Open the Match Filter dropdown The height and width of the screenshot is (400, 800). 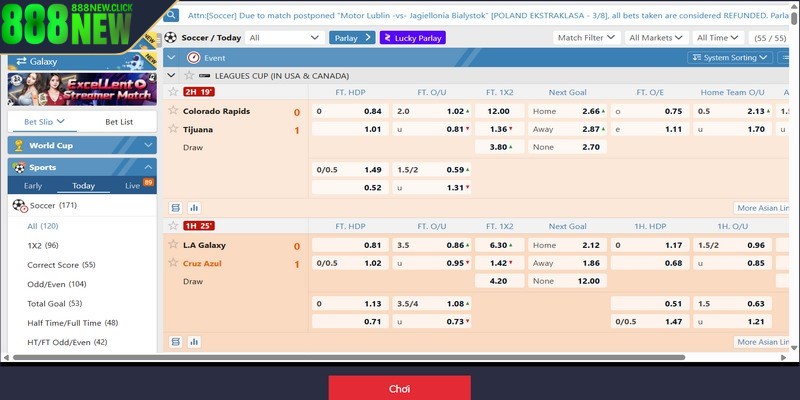point(586,37)
